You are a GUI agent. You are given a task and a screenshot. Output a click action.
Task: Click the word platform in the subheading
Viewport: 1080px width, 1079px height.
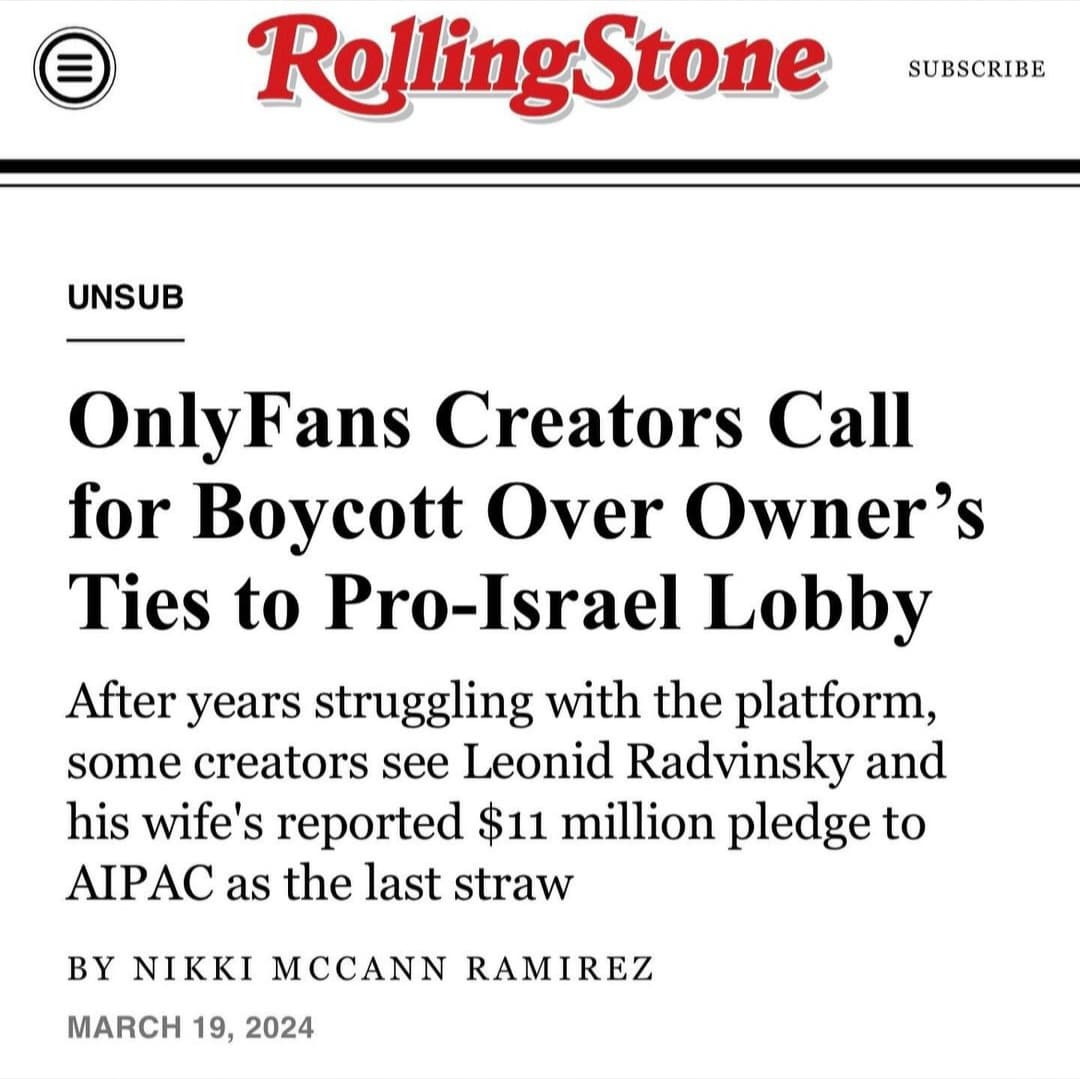click(x=835, y=702)
